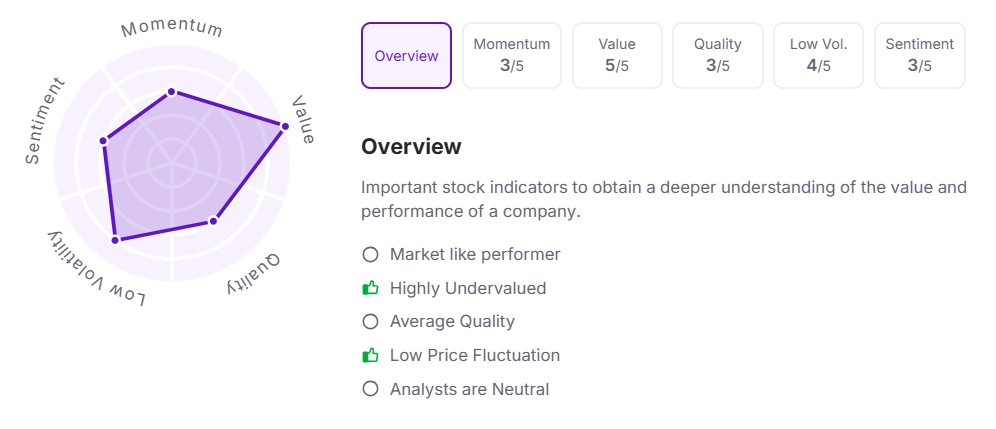This screenshot has width=996, height=429.
Task: Switch to the Sentiment 3/5 tab
Action: (x=920, y=56)
